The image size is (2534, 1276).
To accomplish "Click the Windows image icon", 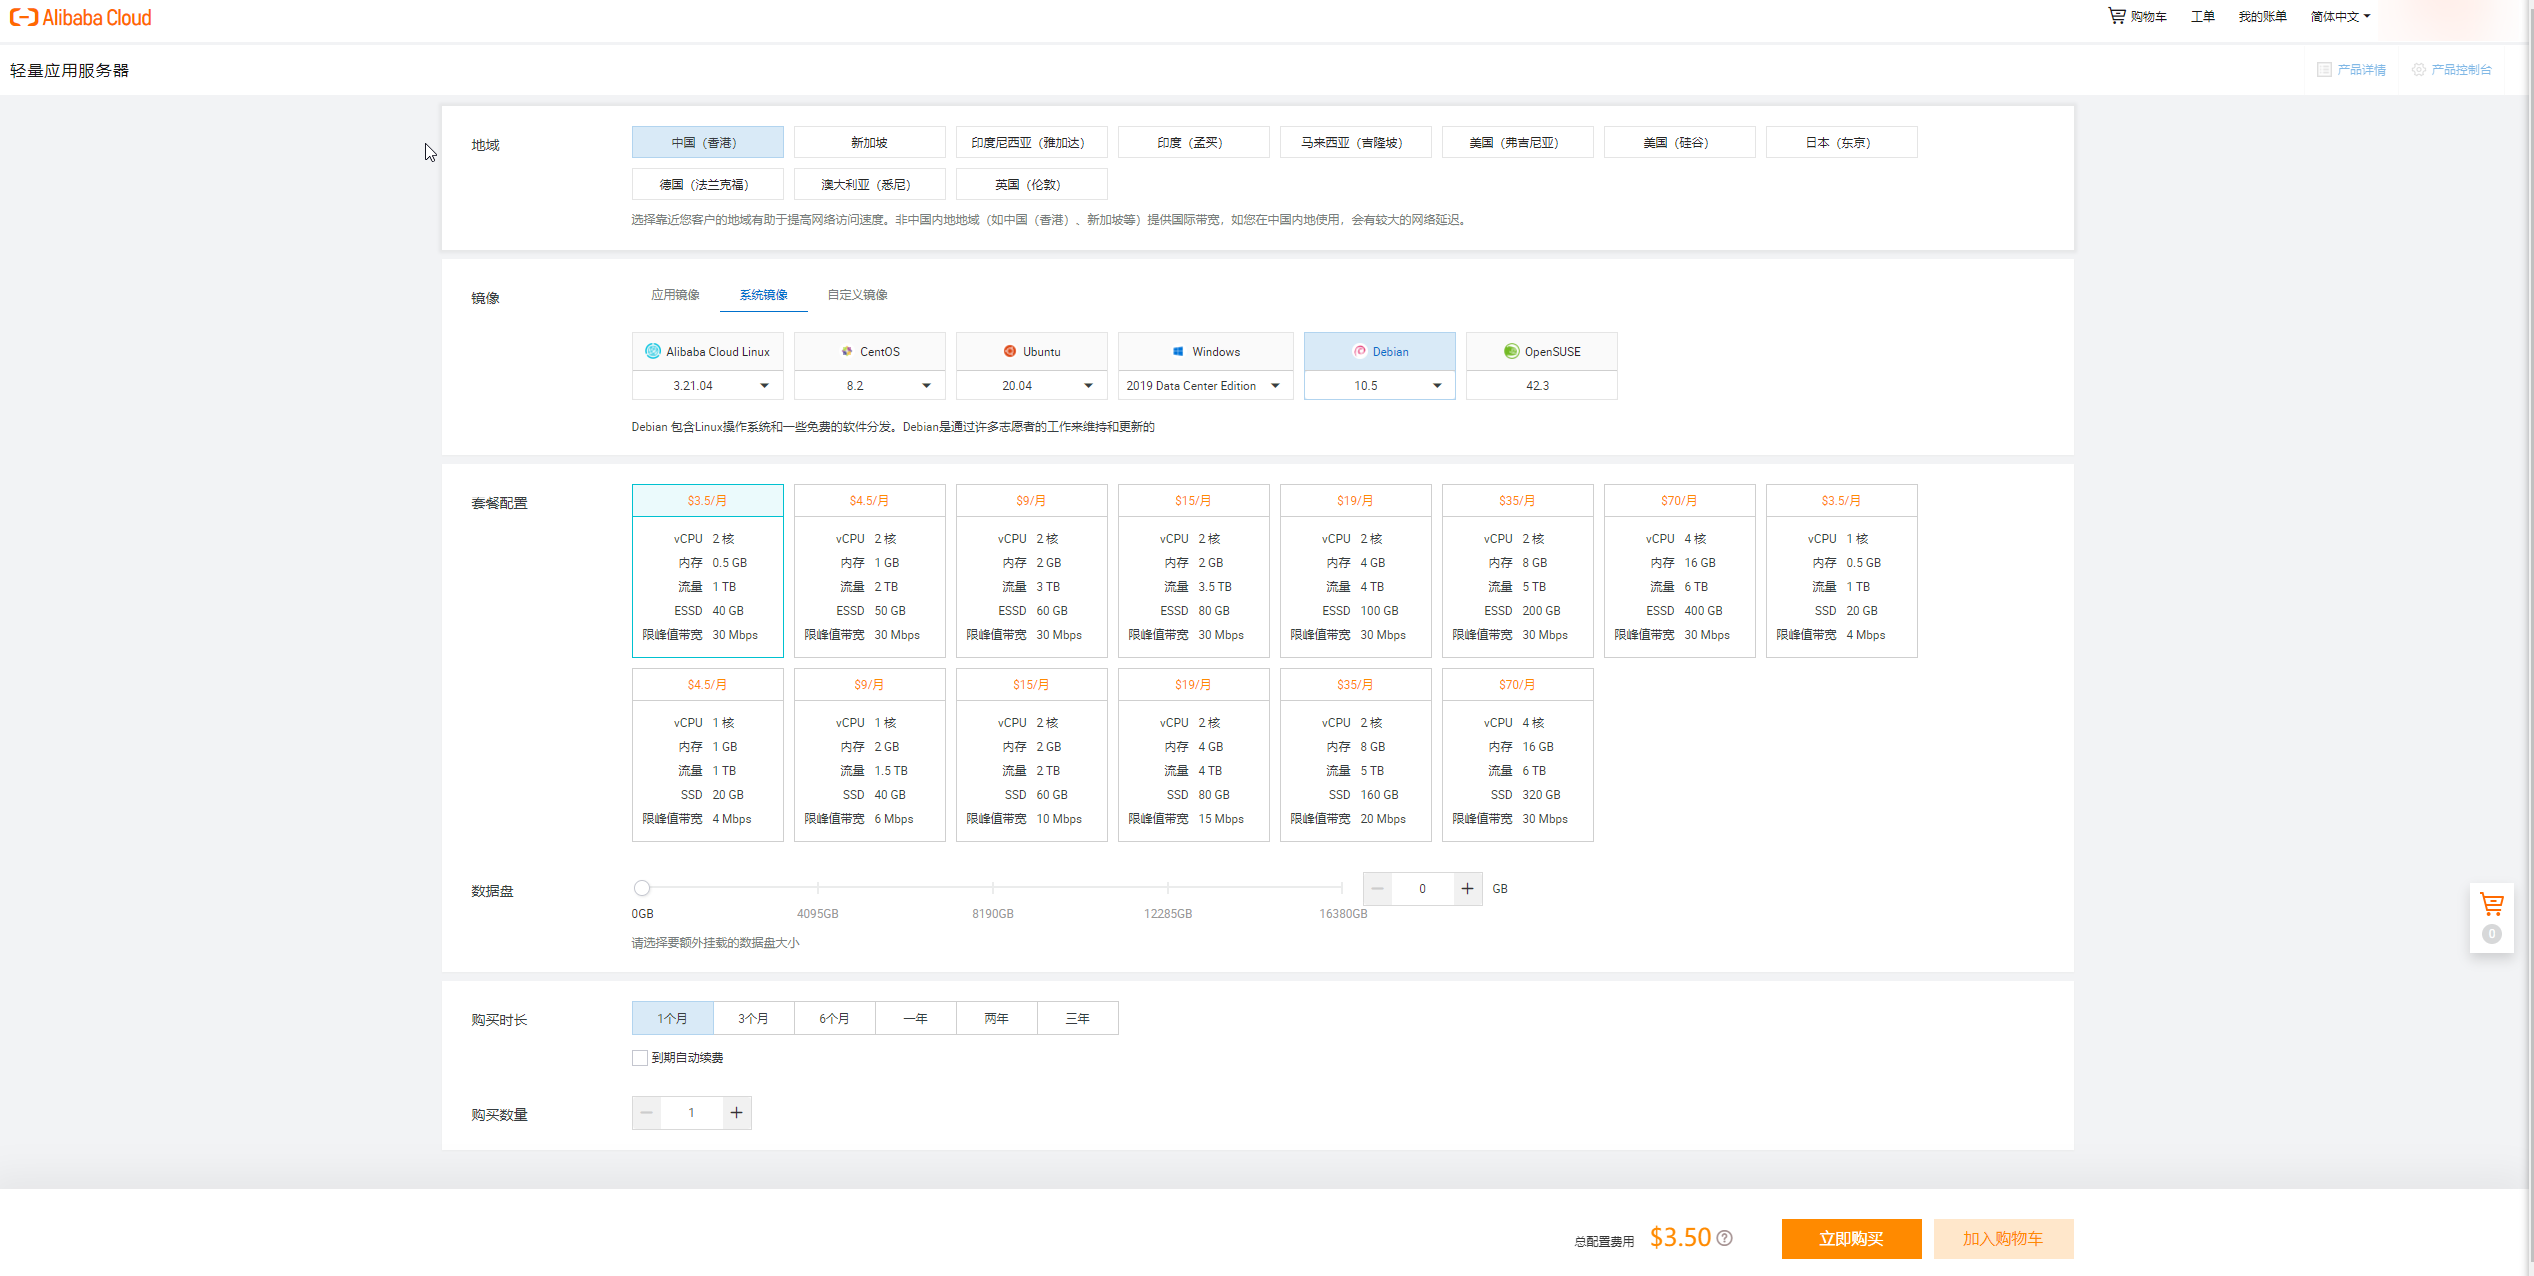I will 1178,351.
